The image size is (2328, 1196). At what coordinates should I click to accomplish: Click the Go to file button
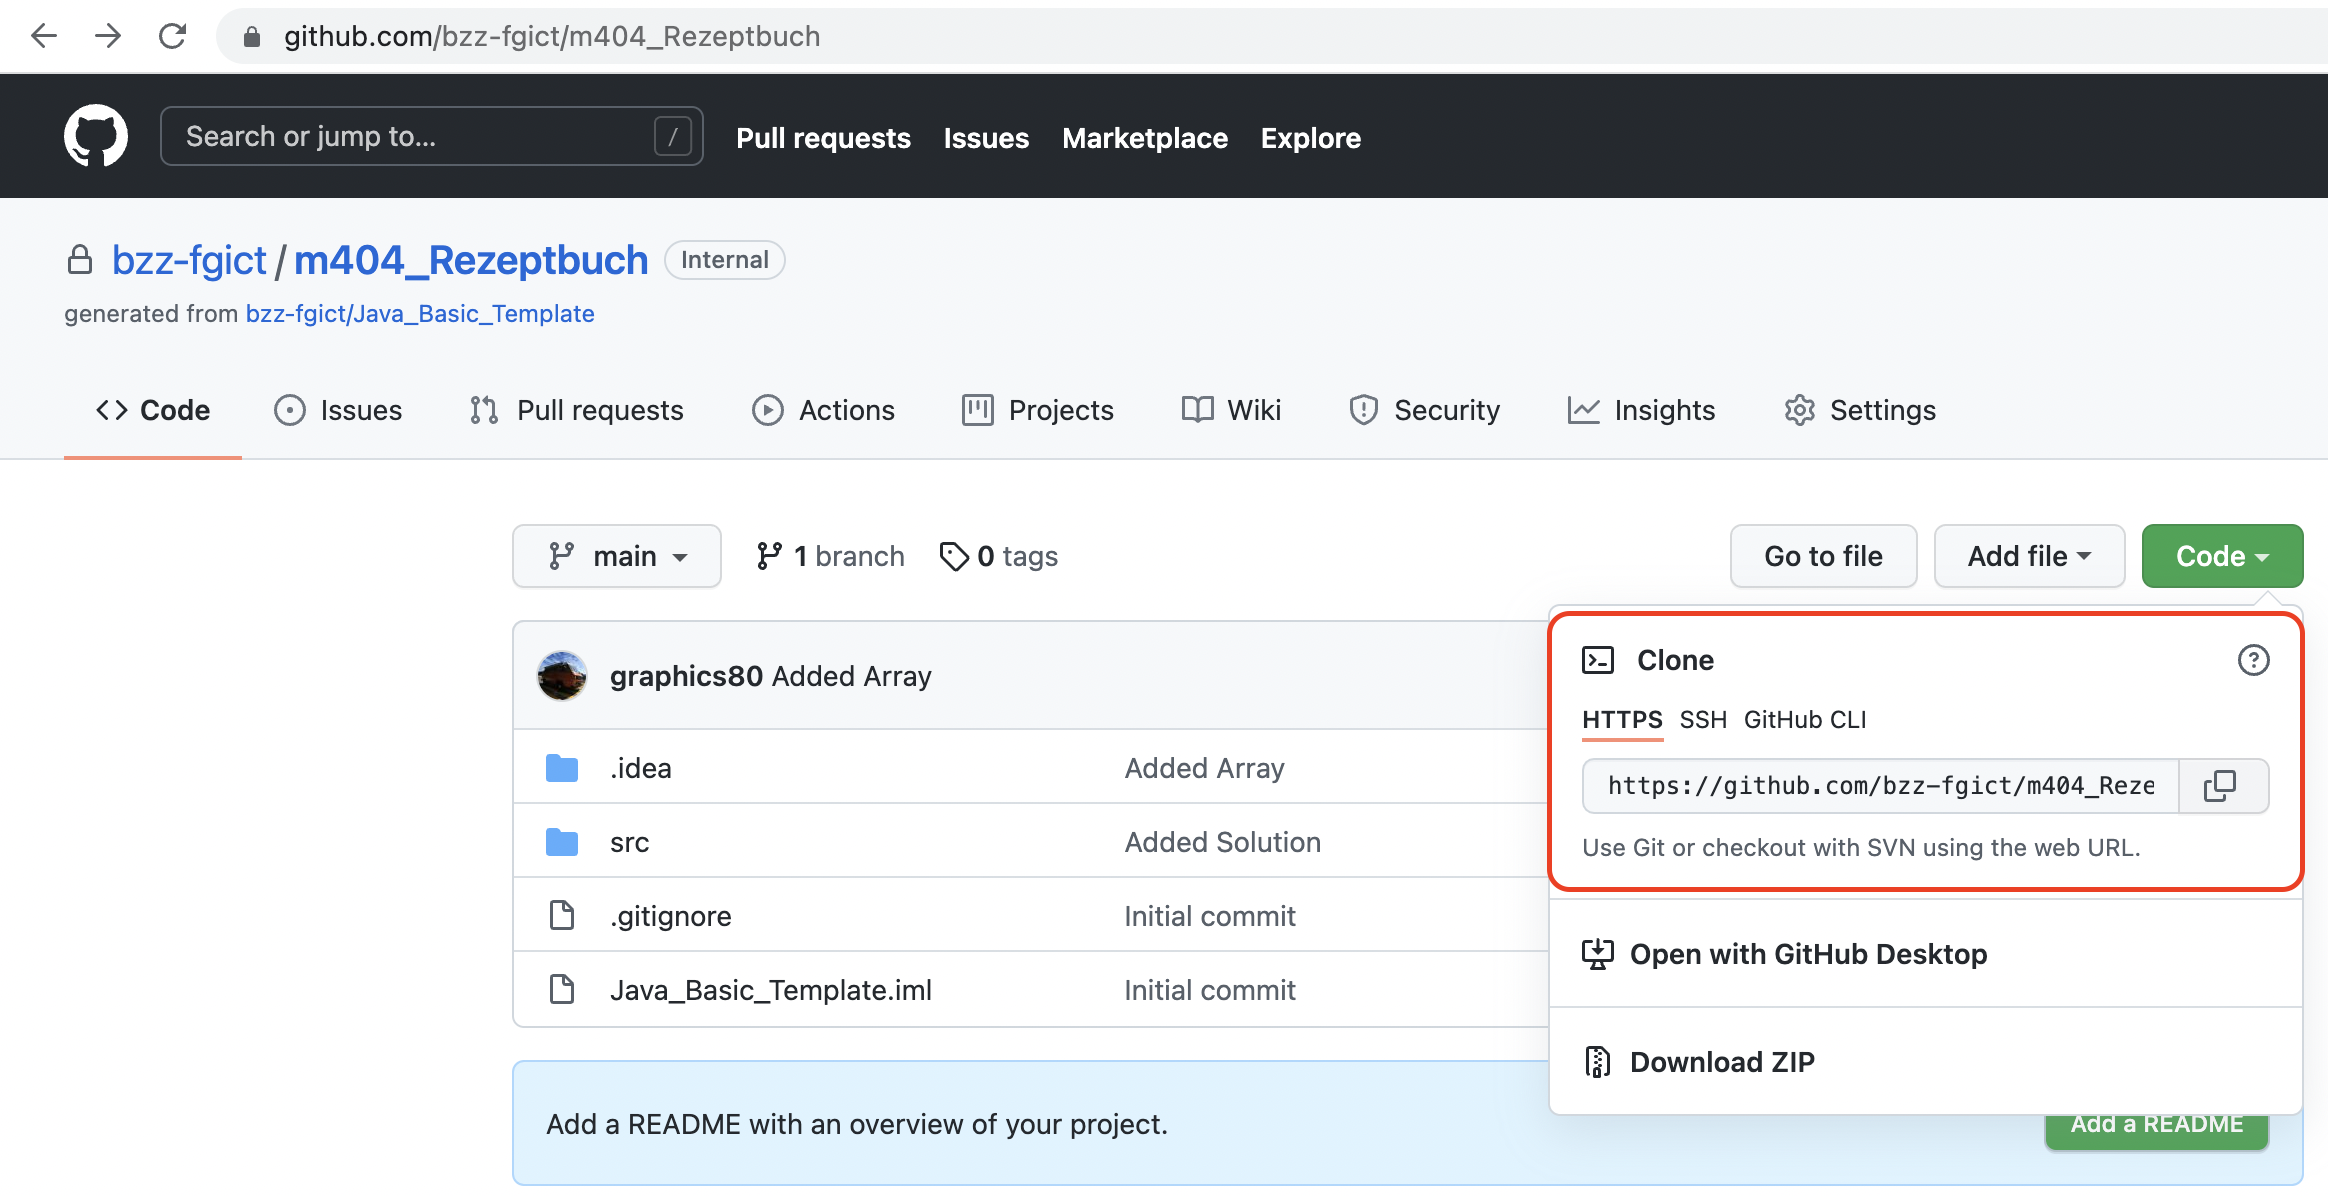(1823, 555)
